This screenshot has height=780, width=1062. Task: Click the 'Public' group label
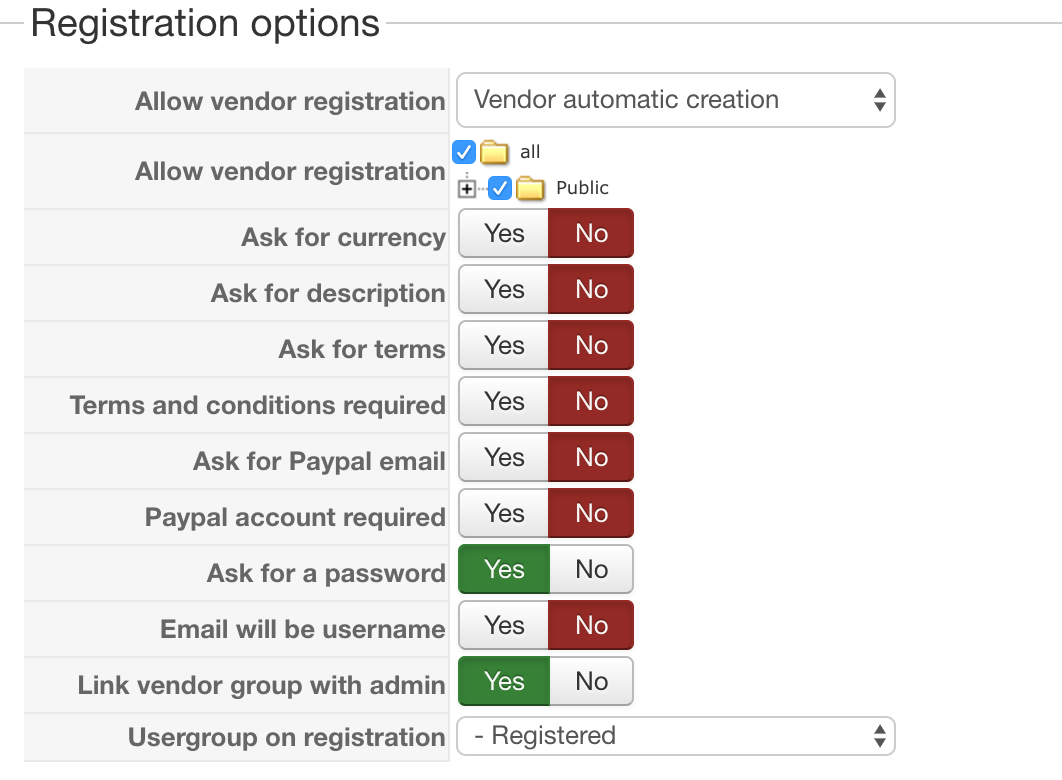(582, 188)
